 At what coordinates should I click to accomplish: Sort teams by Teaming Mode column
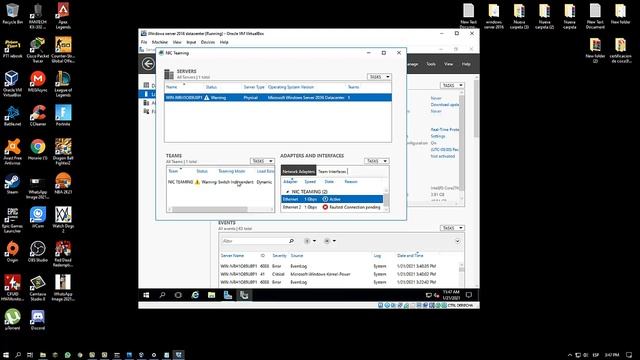232,171
